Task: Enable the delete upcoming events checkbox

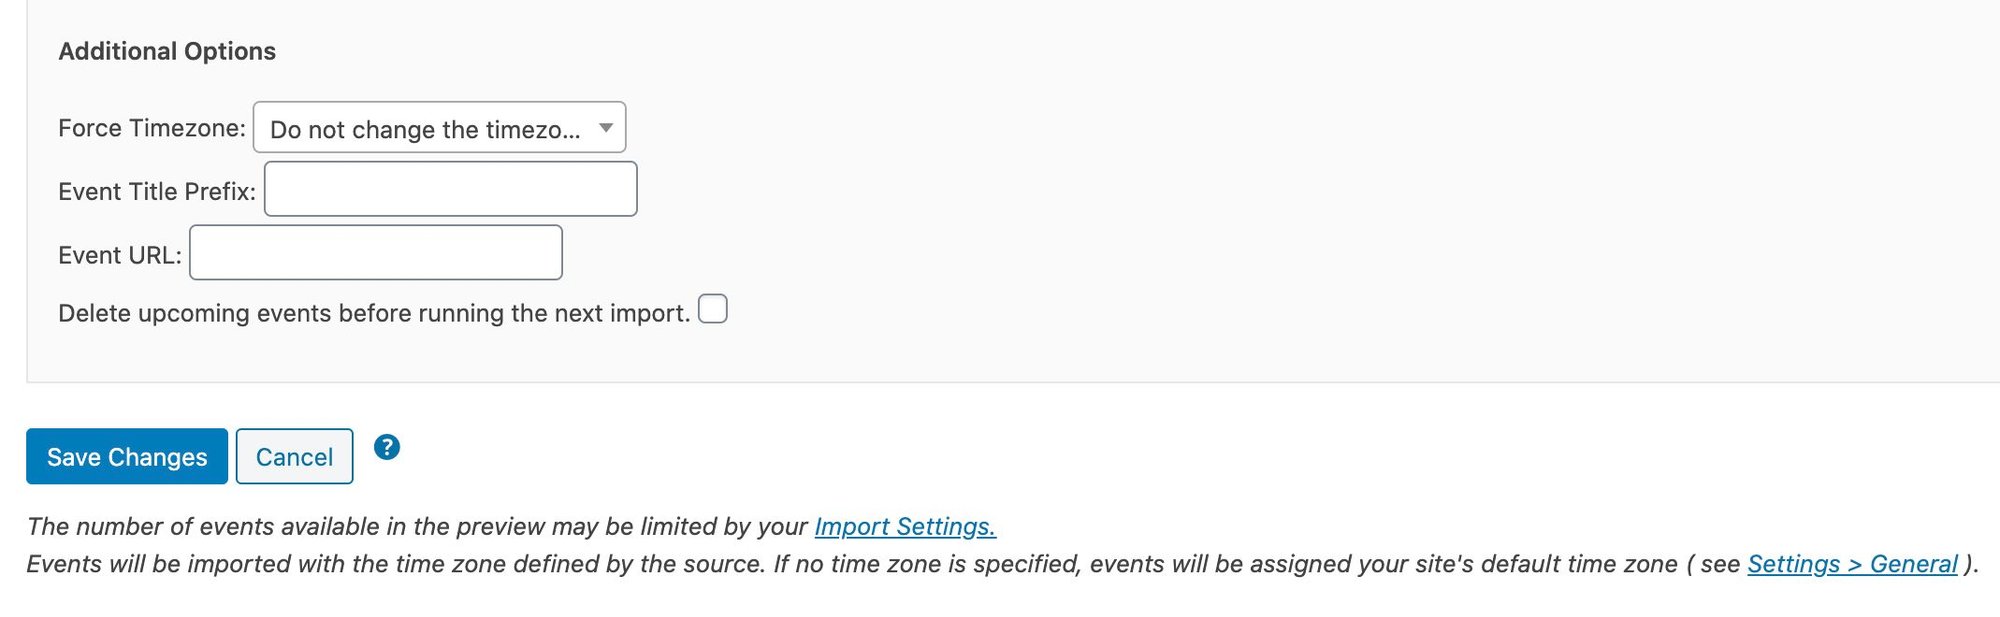Action: 713,309
